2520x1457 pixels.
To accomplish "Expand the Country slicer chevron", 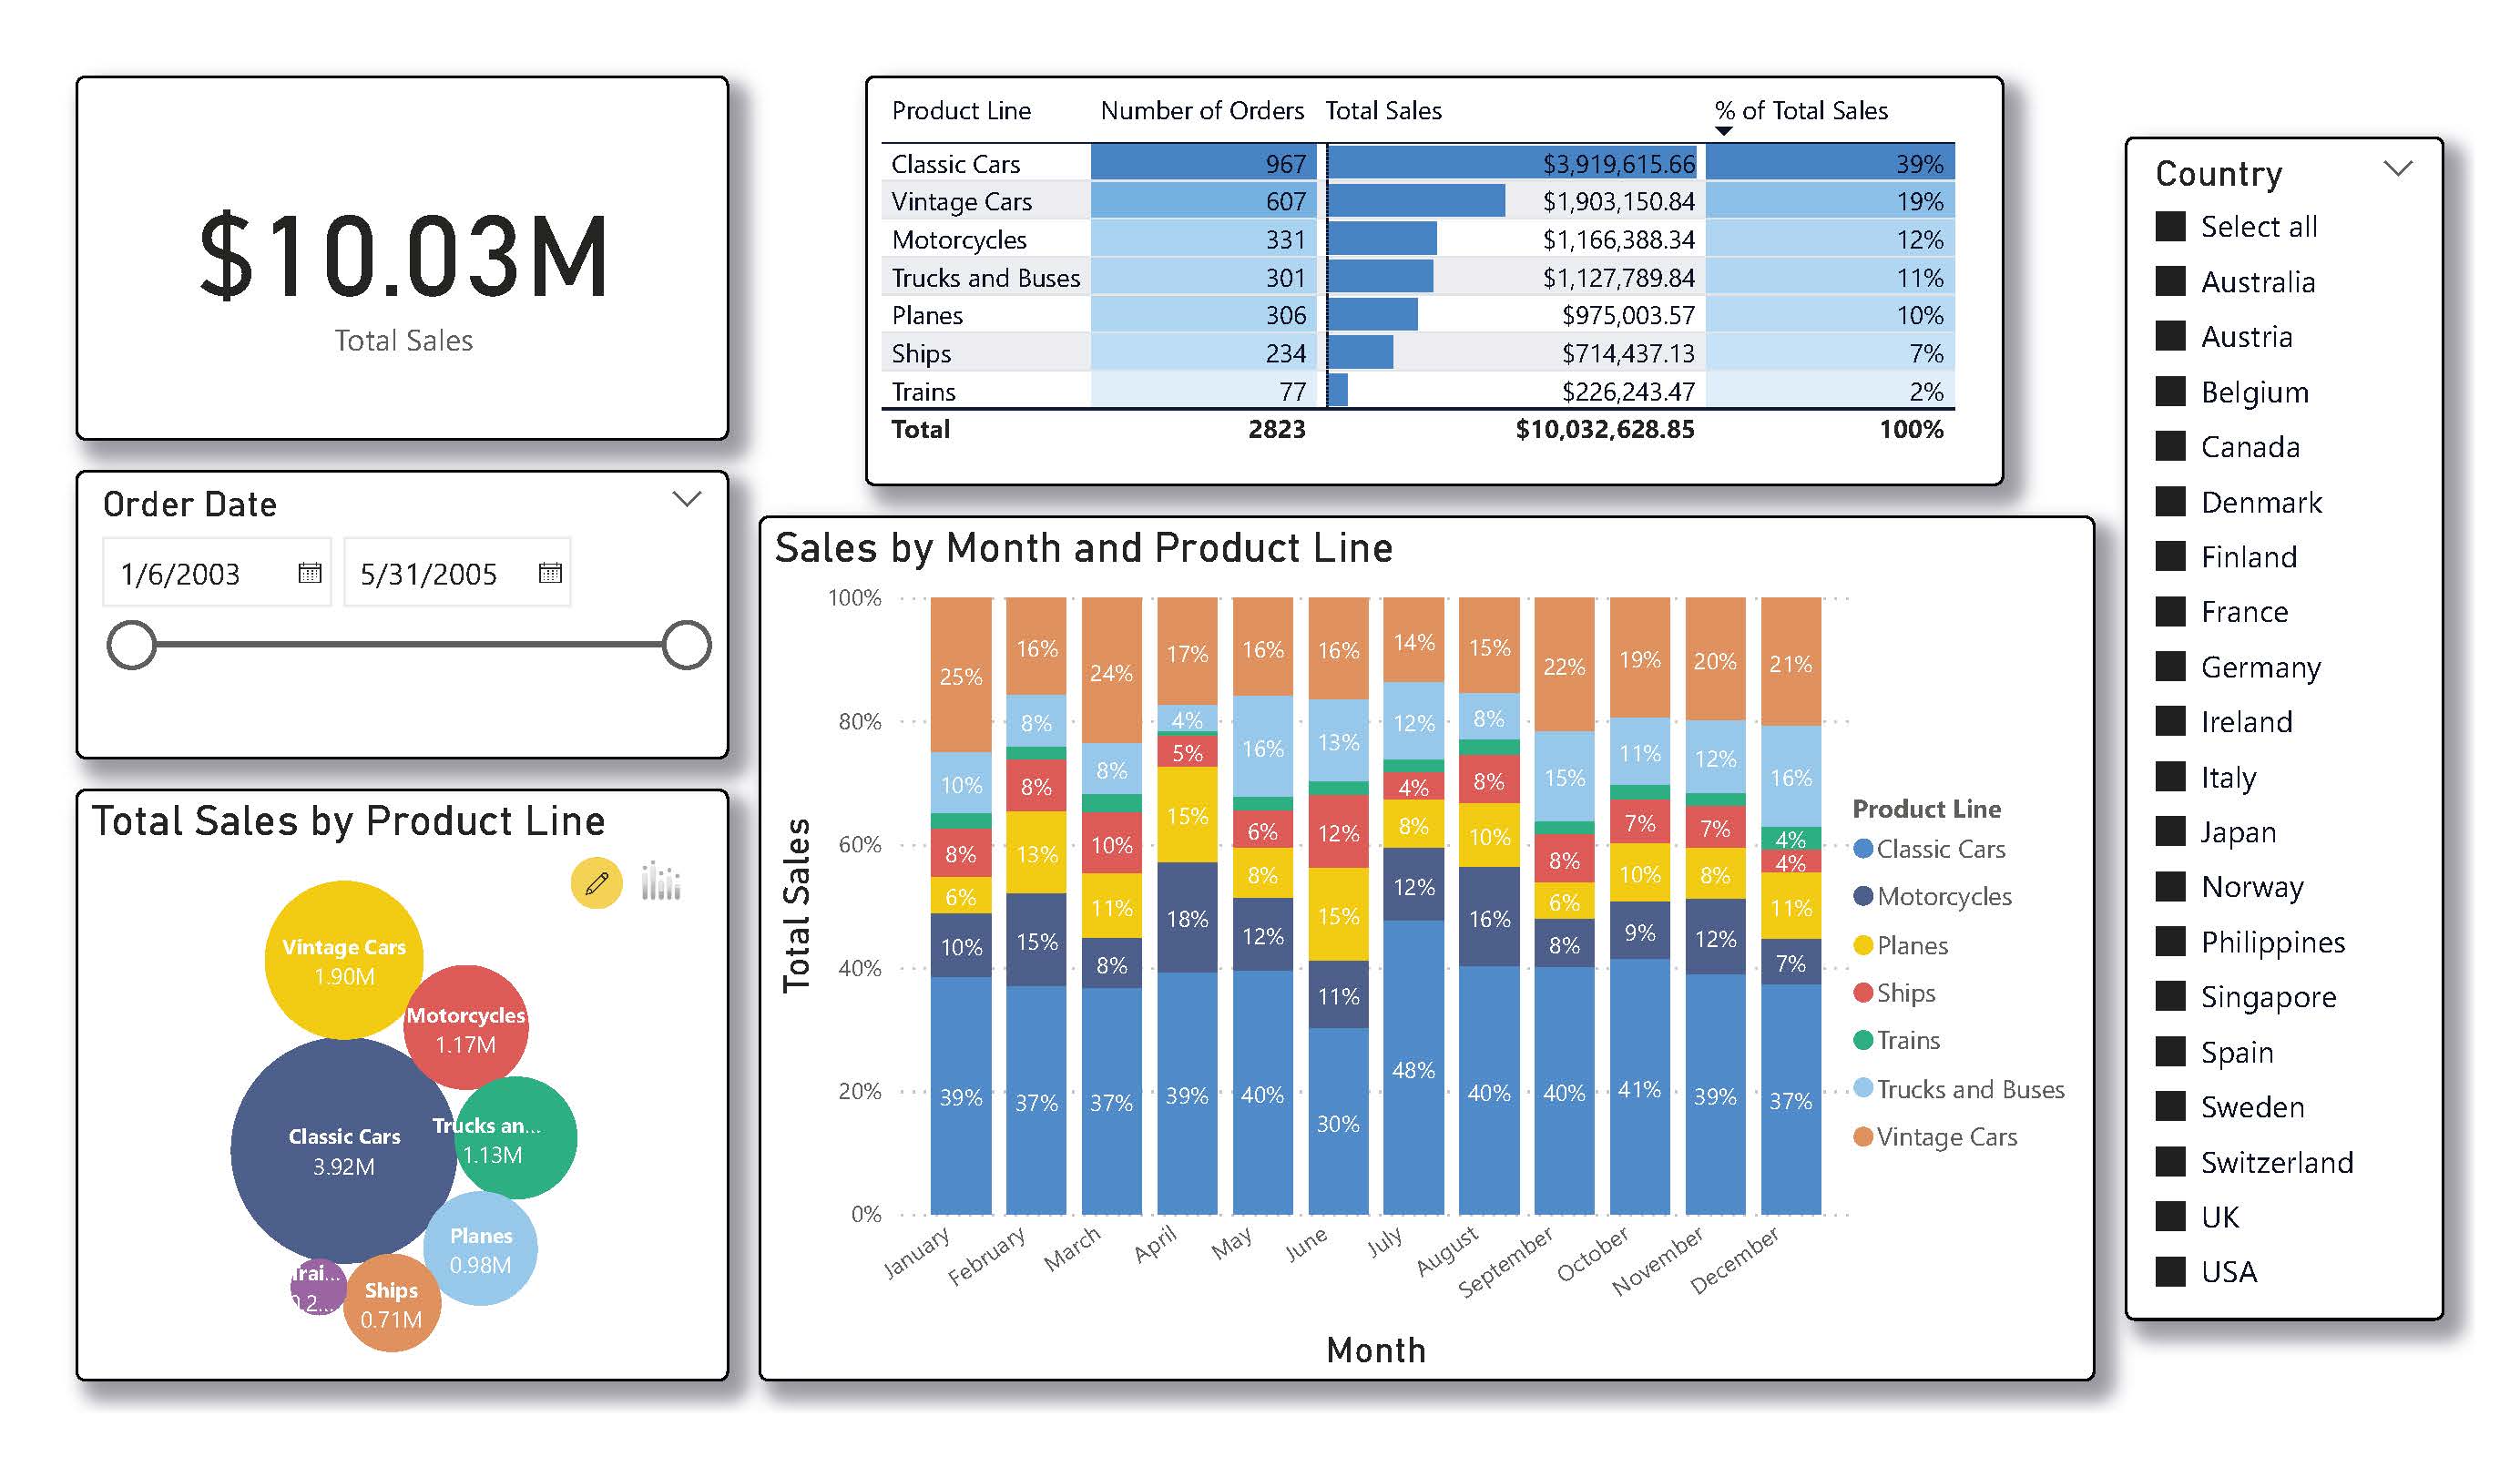I will [x=2397, y=168].
